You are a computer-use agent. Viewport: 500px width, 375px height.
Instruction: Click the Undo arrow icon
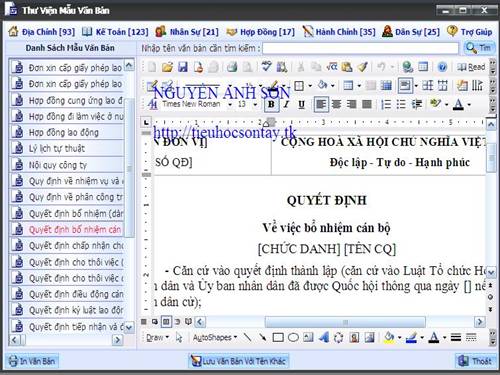pos(381,67)
